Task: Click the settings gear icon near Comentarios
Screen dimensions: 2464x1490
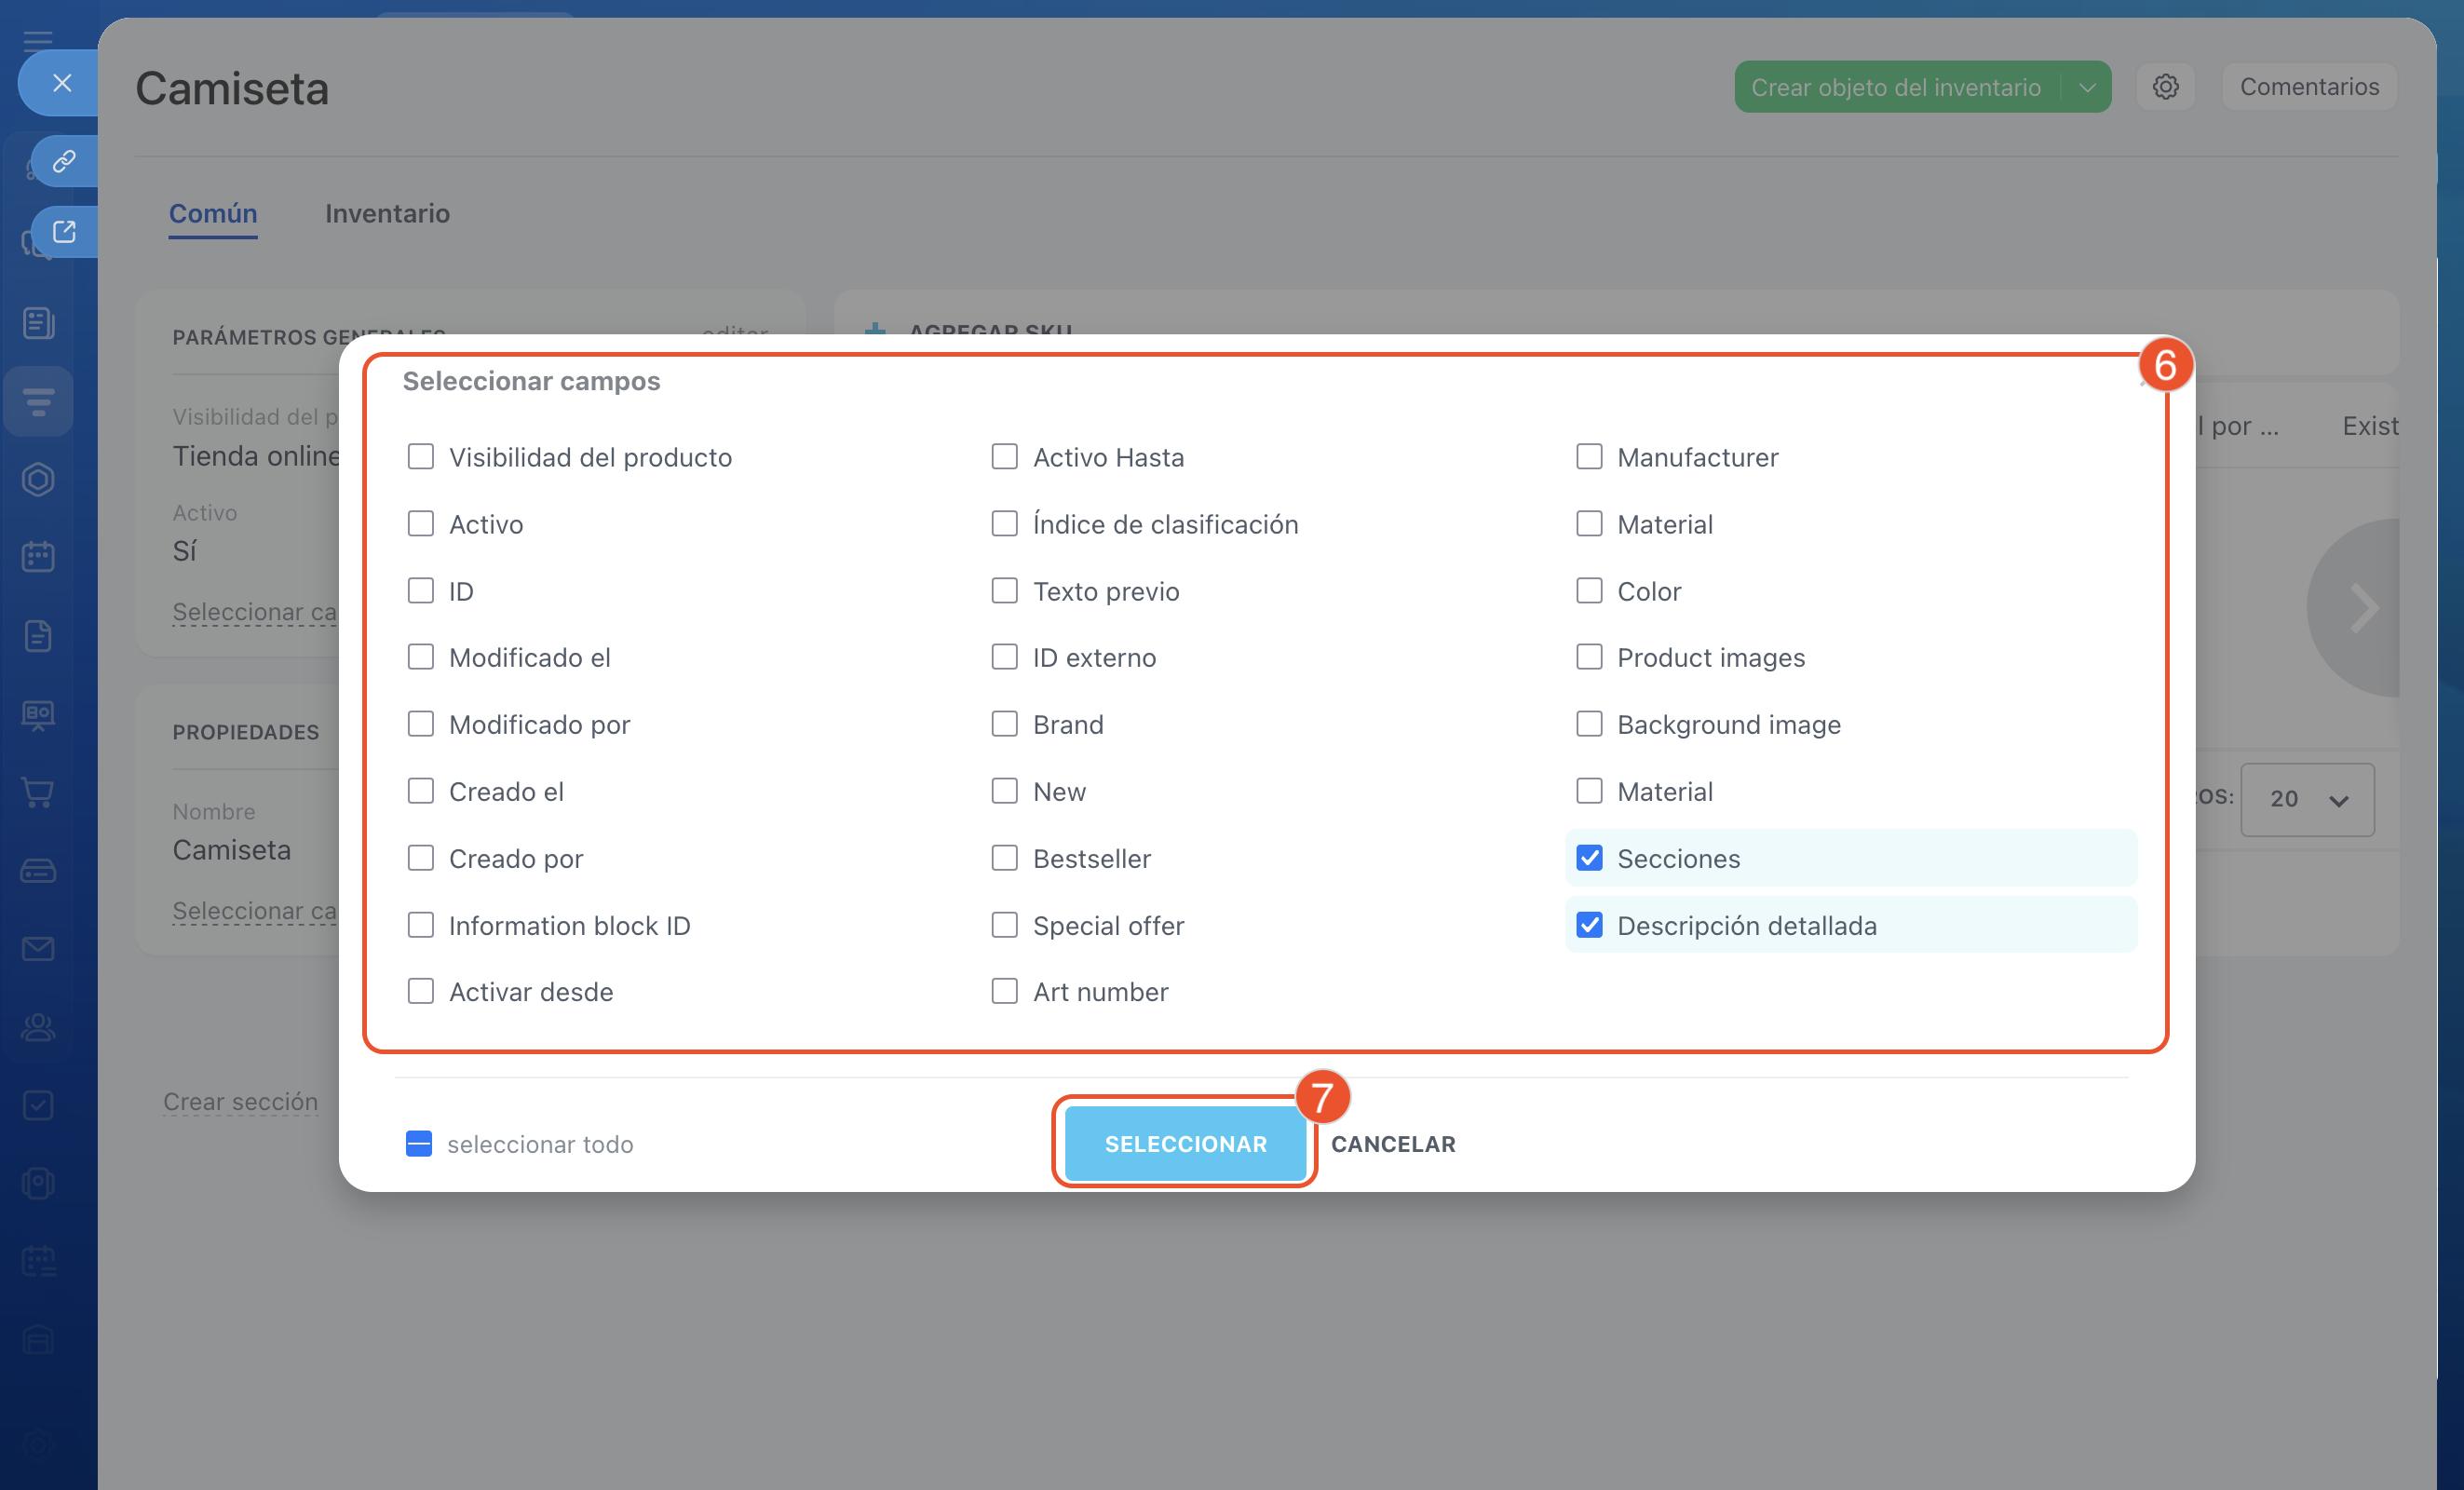Action: point(2165,87)
